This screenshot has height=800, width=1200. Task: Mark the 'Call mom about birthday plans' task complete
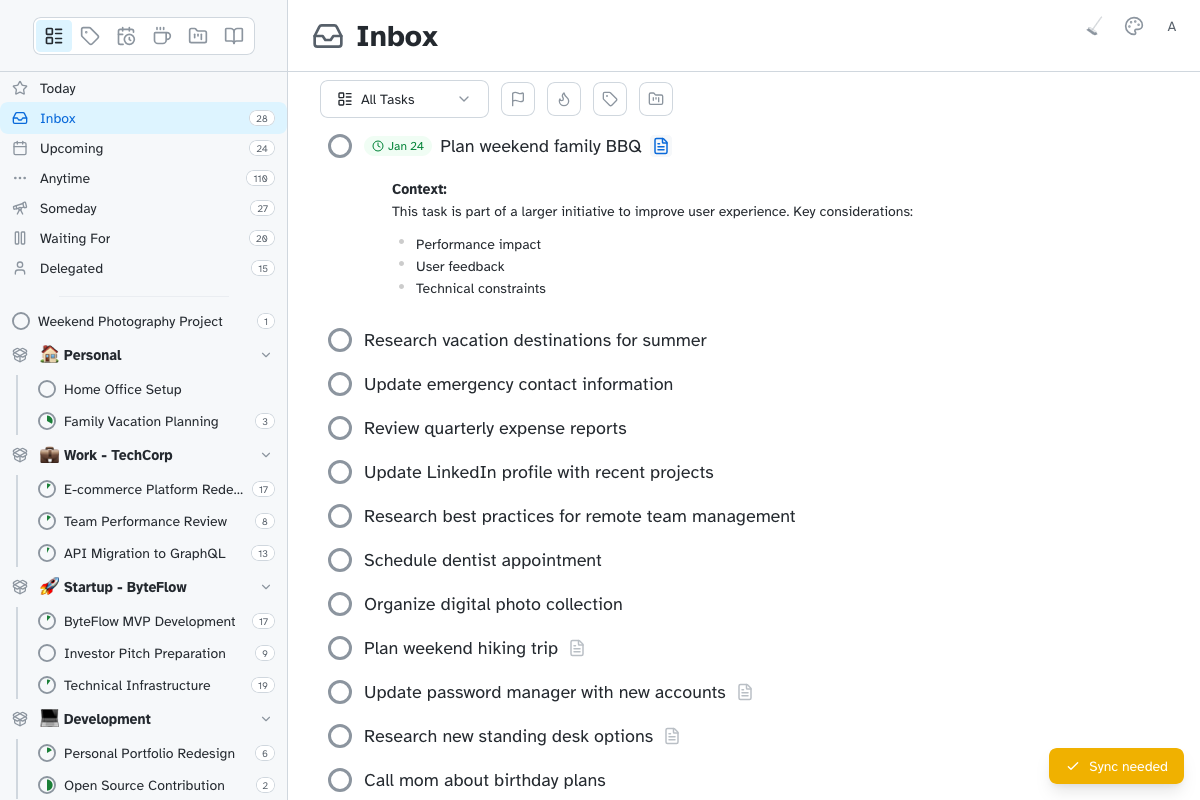tap(340, 780)
